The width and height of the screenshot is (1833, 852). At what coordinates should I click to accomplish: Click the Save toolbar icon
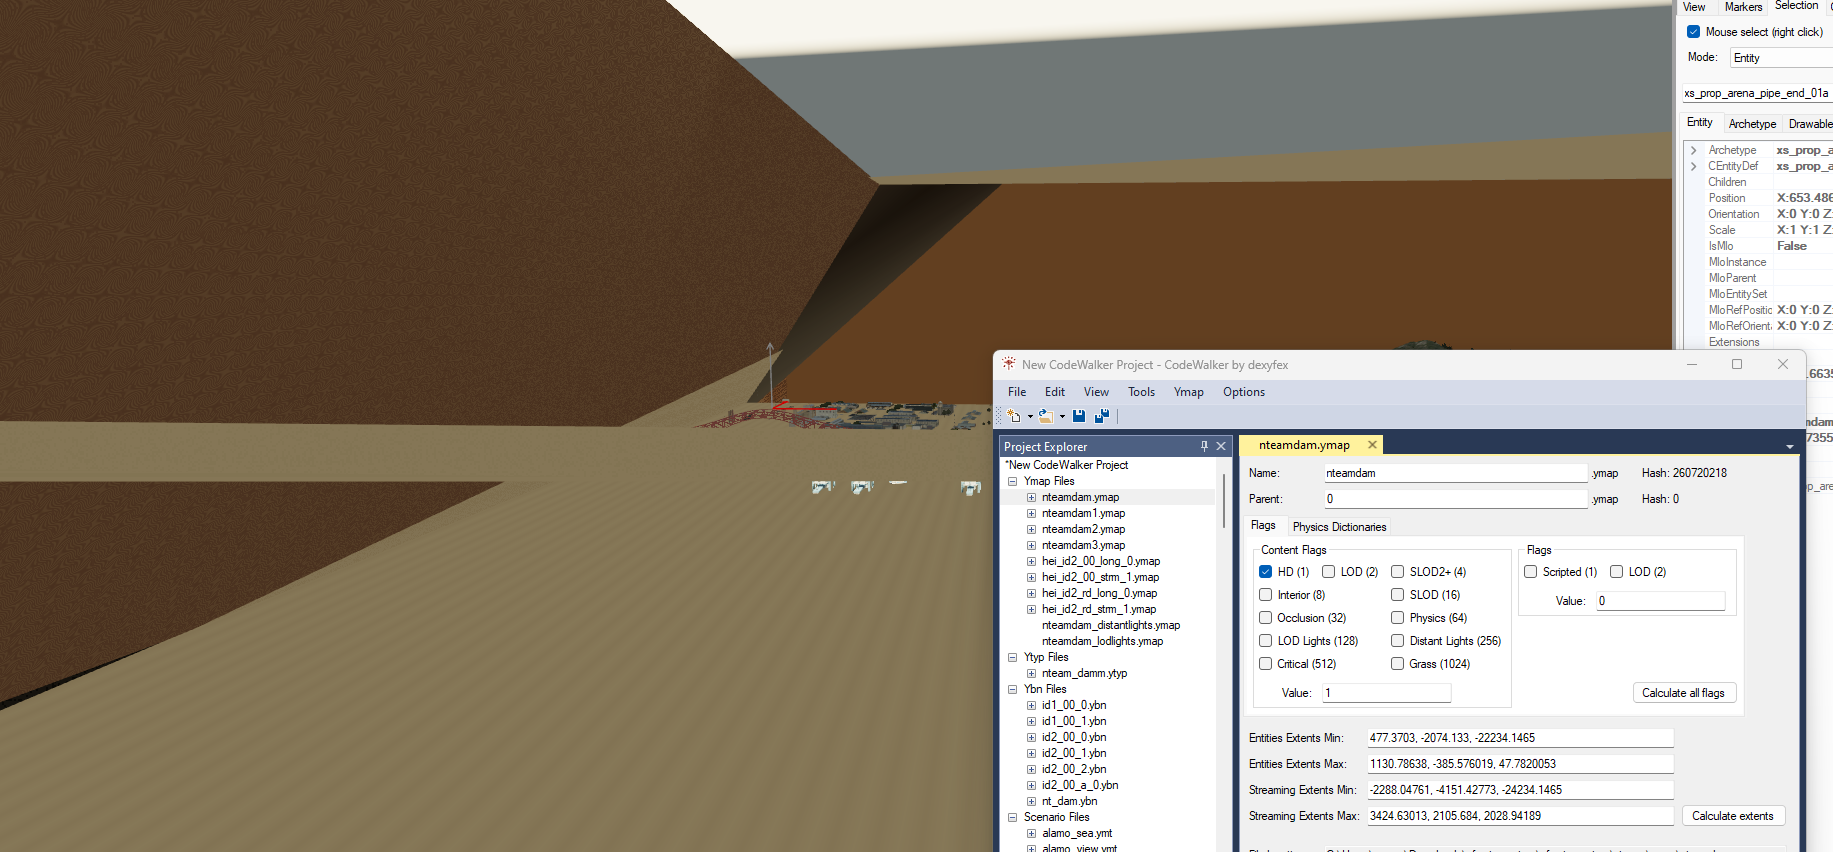[x=1079, y=416]
